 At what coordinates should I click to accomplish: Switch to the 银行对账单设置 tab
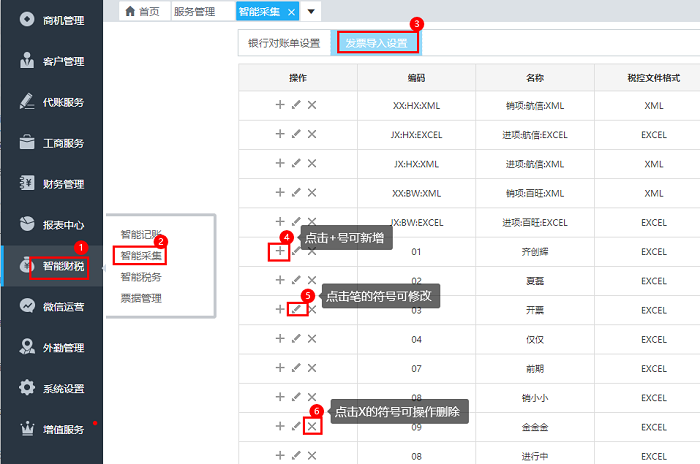(284, 43)
